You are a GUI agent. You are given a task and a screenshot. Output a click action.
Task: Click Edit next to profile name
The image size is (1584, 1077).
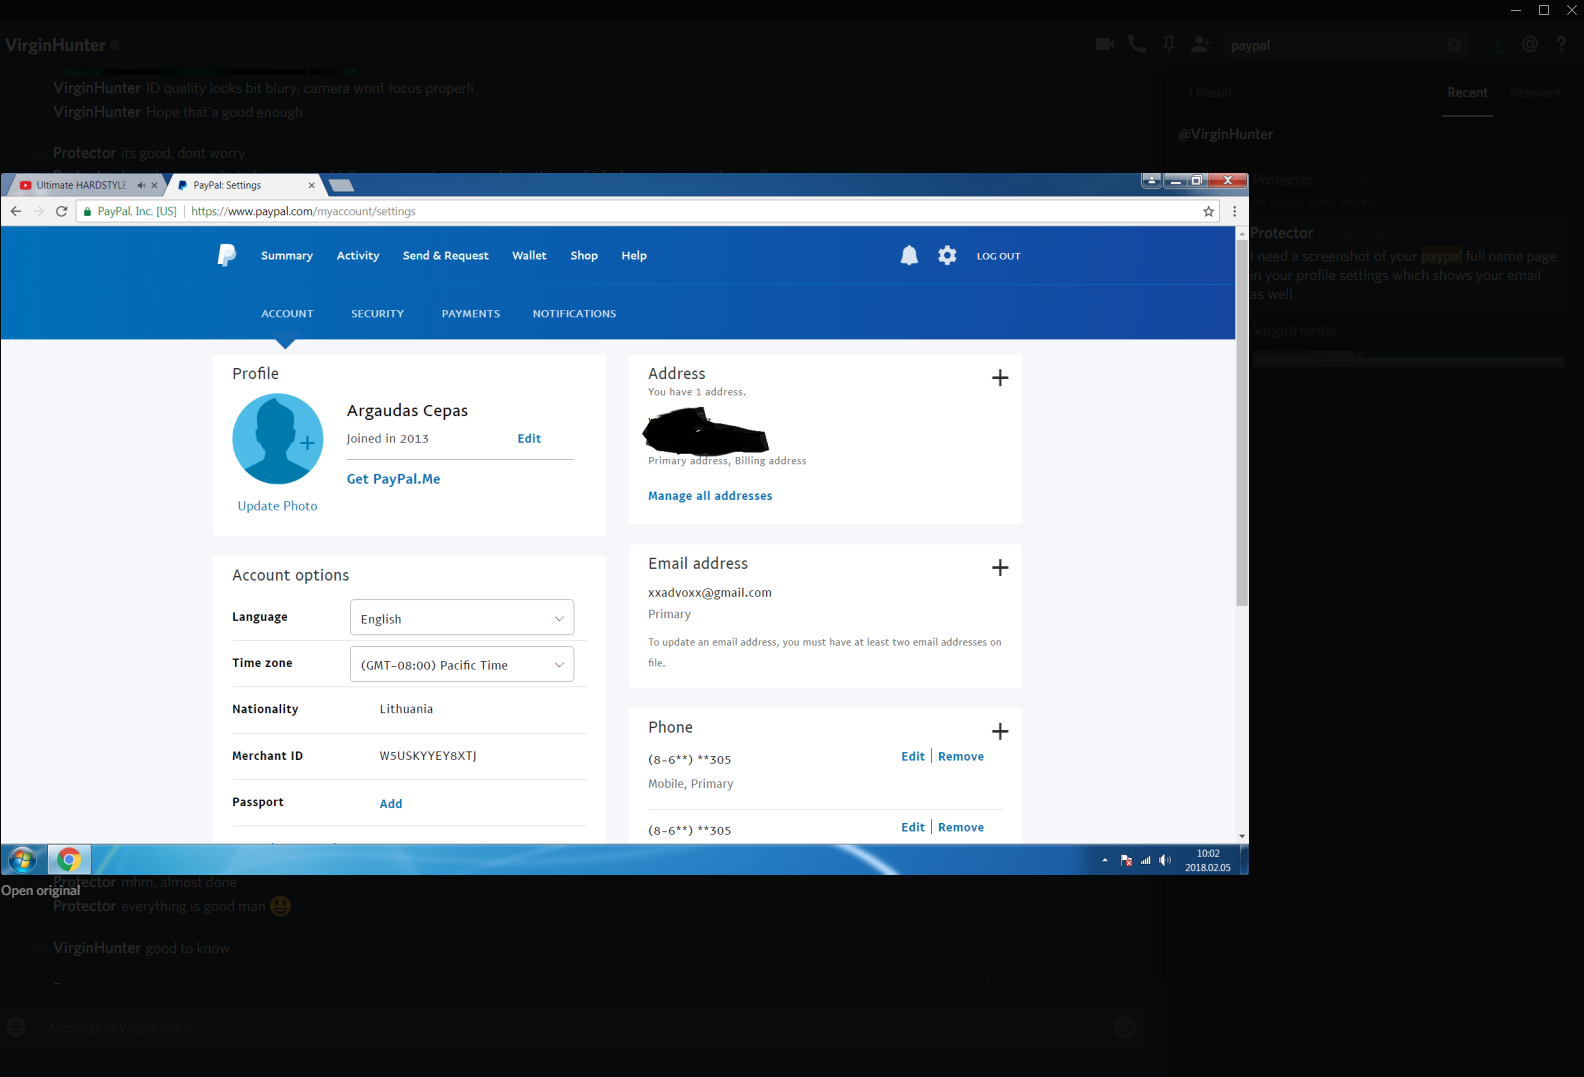pos(529,439)
